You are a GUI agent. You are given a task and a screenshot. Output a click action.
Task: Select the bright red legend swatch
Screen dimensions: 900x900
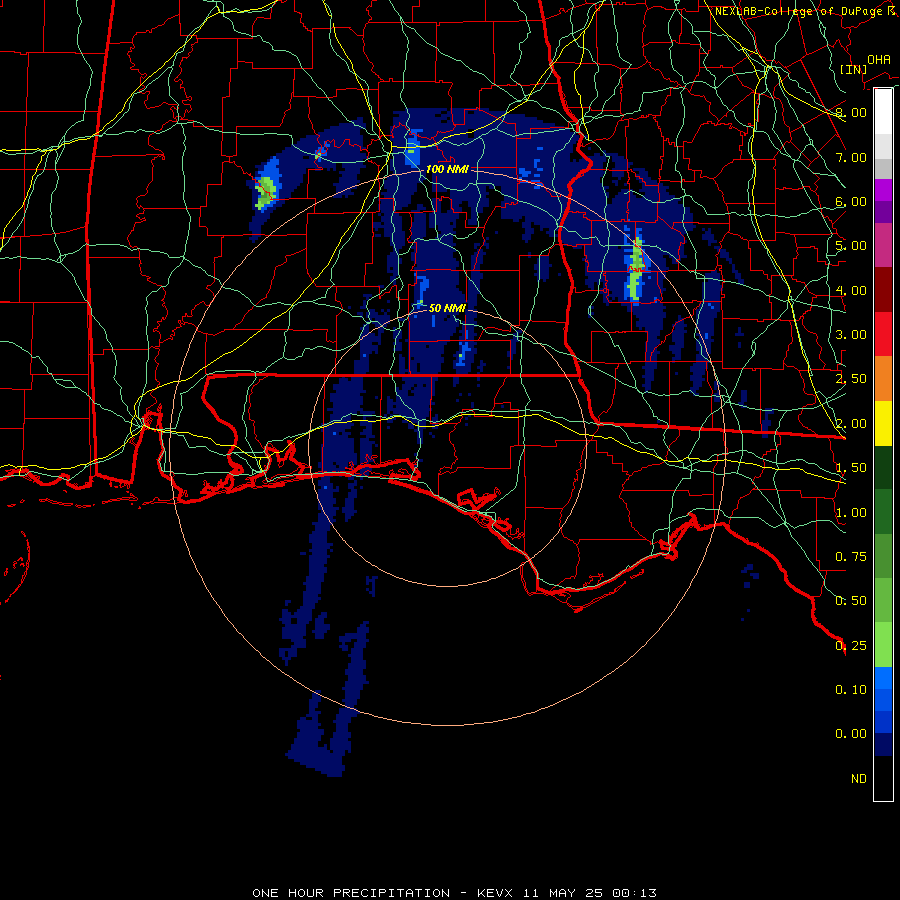click(883, 334)
